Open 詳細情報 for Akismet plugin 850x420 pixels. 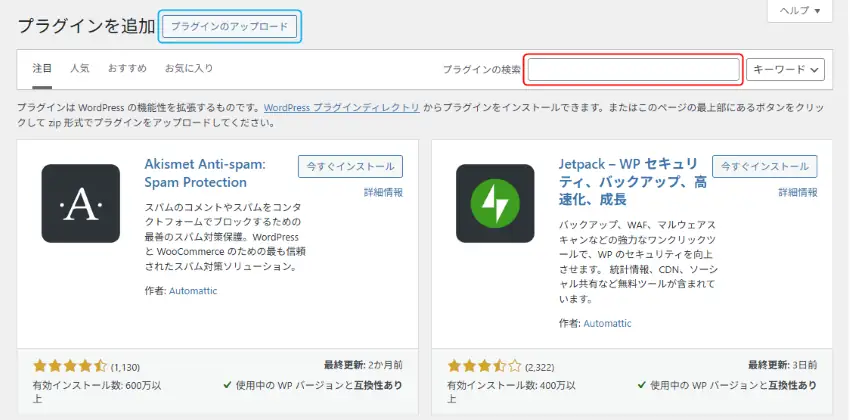coord(383,192)
